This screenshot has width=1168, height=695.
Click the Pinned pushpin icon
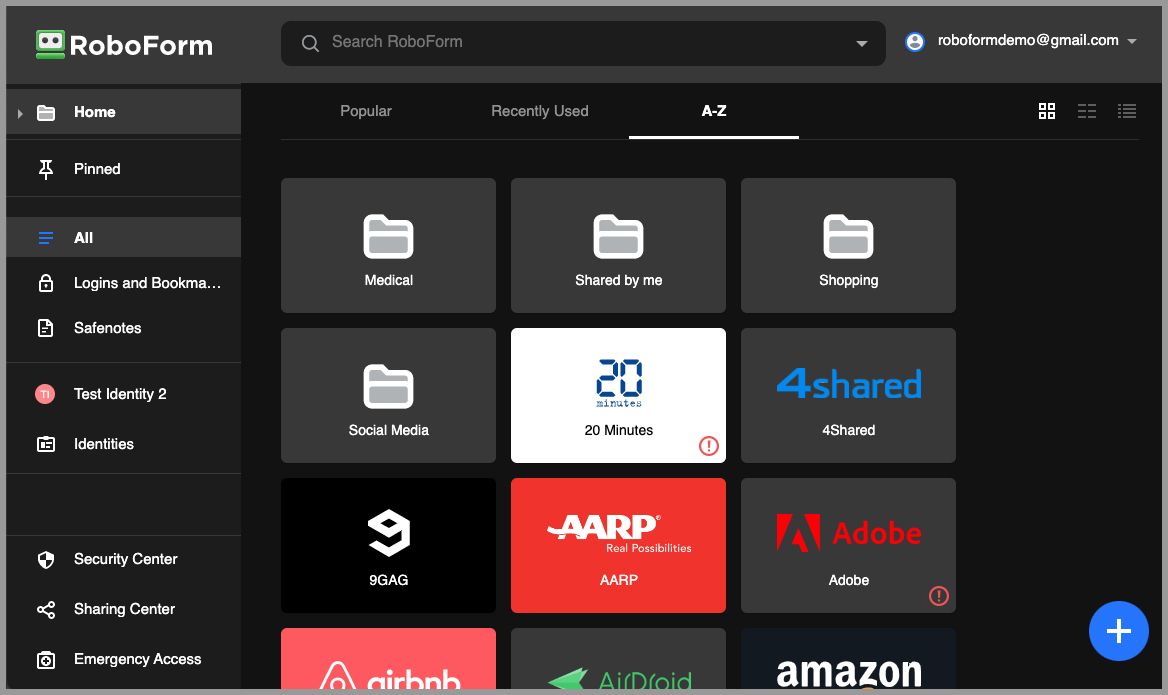(x=45, y=169)
